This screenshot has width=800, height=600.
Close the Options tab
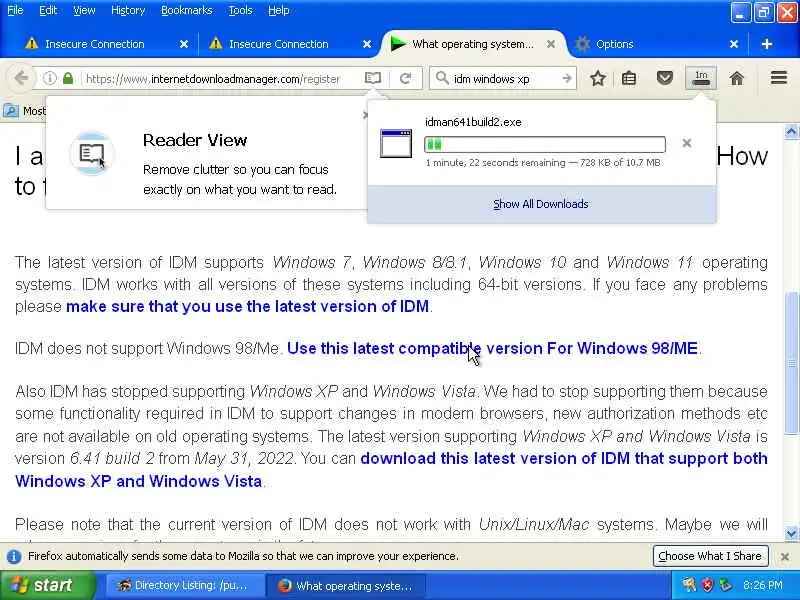[x=734, y=44]
